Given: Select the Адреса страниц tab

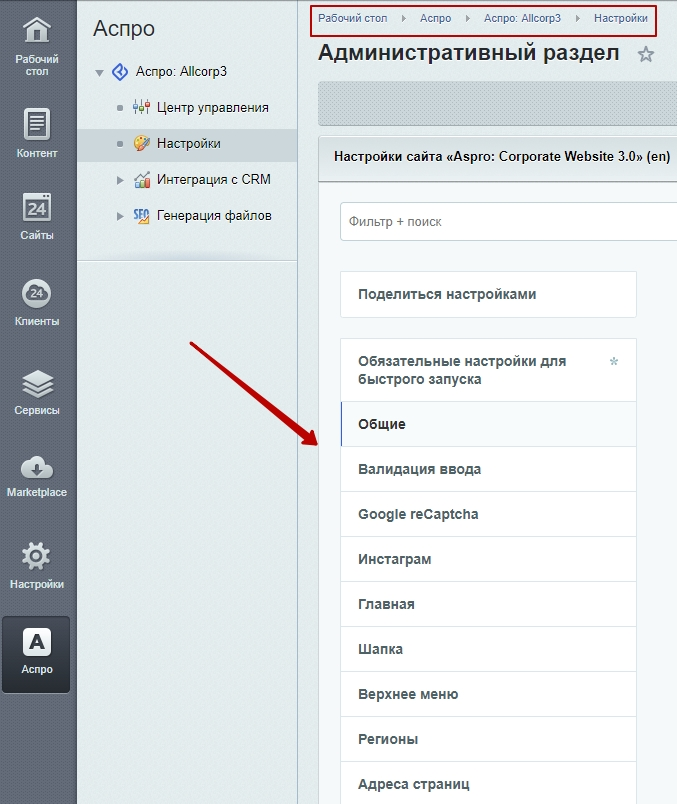Looking at the screenshot, I should click(x=488, y=783).
